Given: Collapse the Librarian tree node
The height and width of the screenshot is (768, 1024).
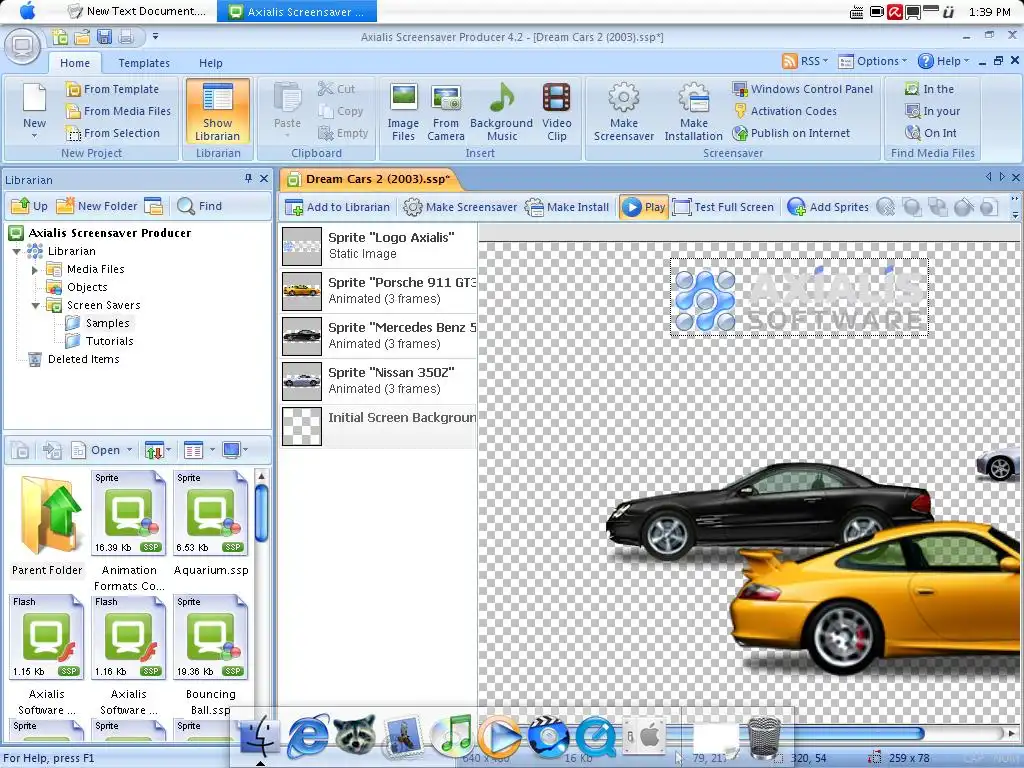Looking at the screenshot, I should [16, 251].
